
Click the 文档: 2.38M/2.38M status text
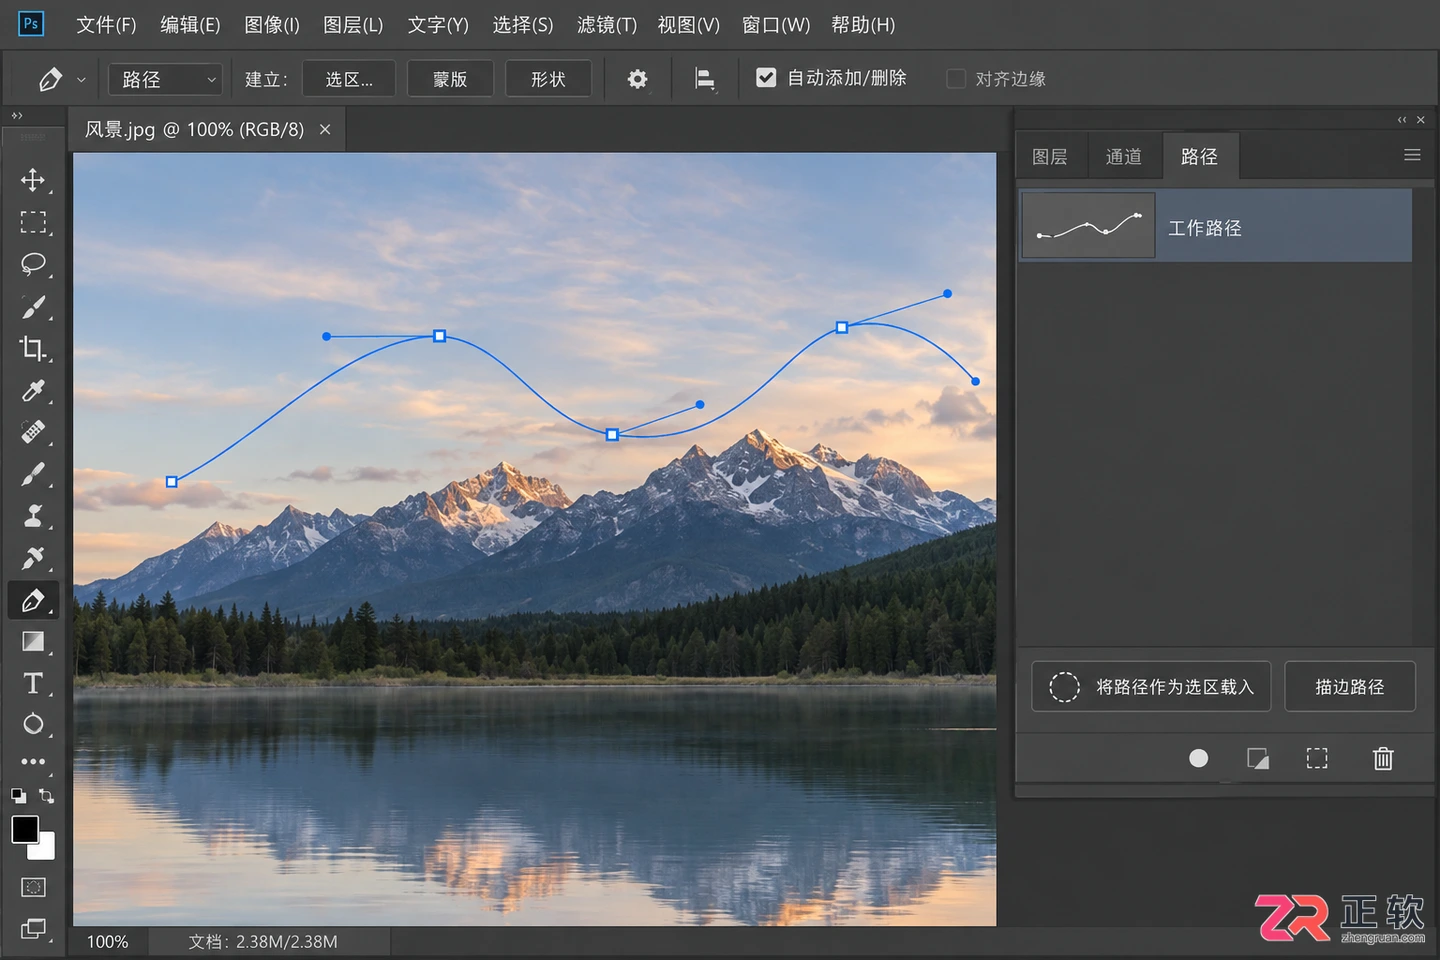263,942
